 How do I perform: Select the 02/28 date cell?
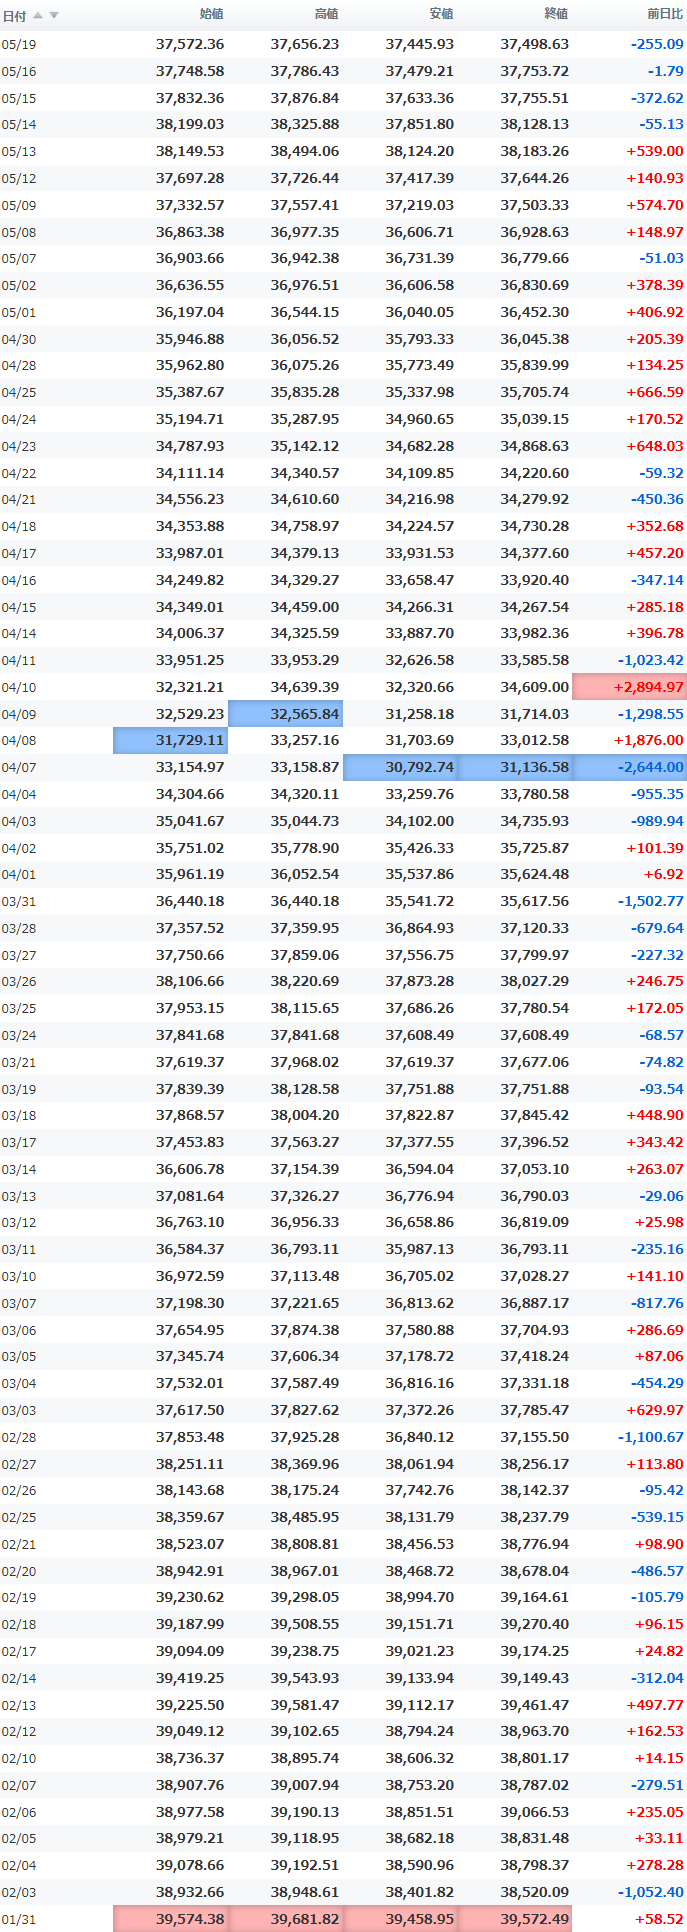(19, 1438)
